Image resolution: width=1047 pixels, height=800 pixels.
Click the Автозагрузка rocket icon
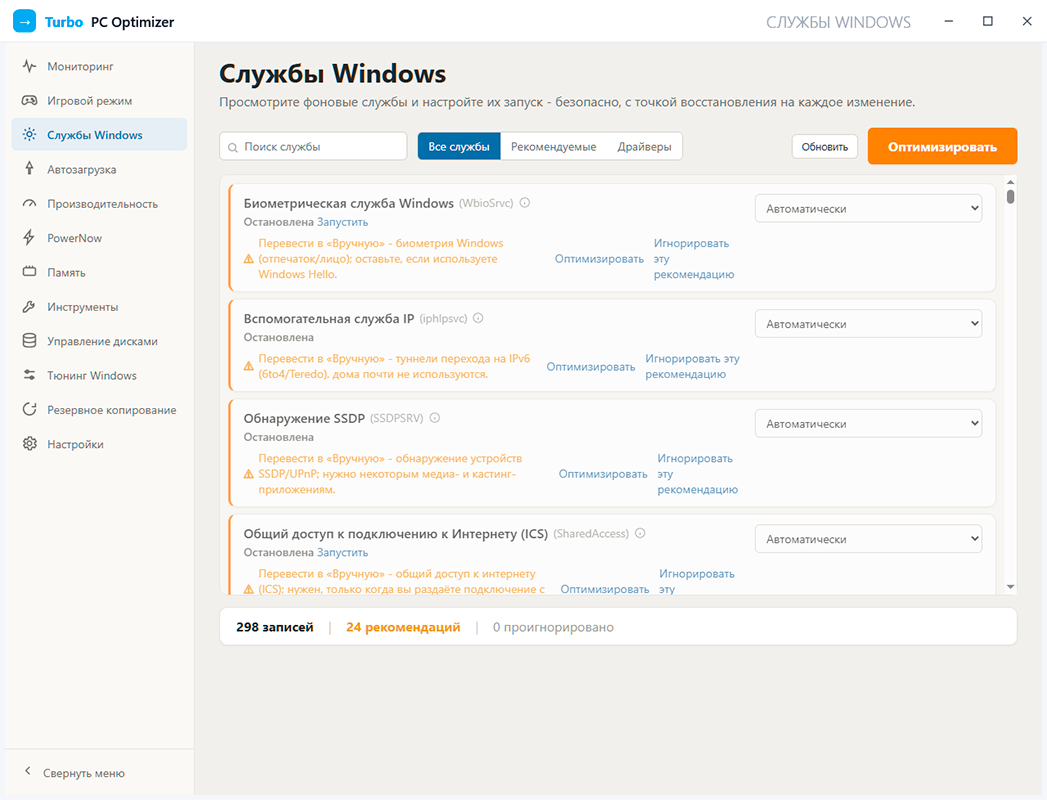tap(29, 169)
